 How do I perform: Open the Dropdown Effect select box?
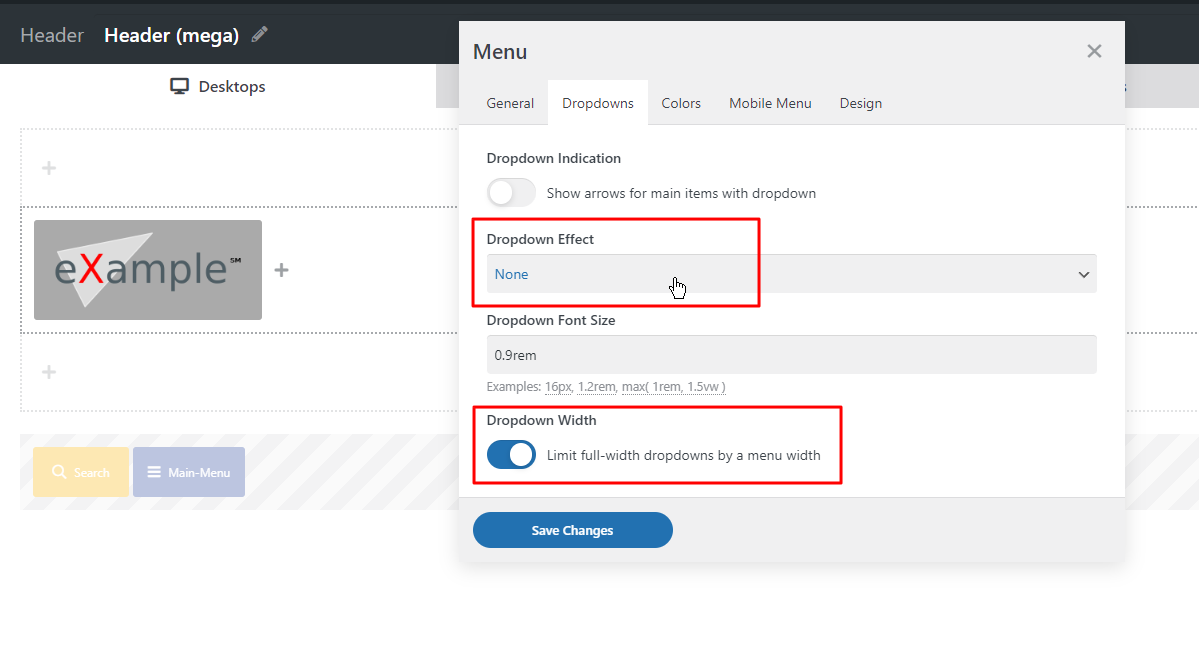pyautogui.click(x=791, y=274)
